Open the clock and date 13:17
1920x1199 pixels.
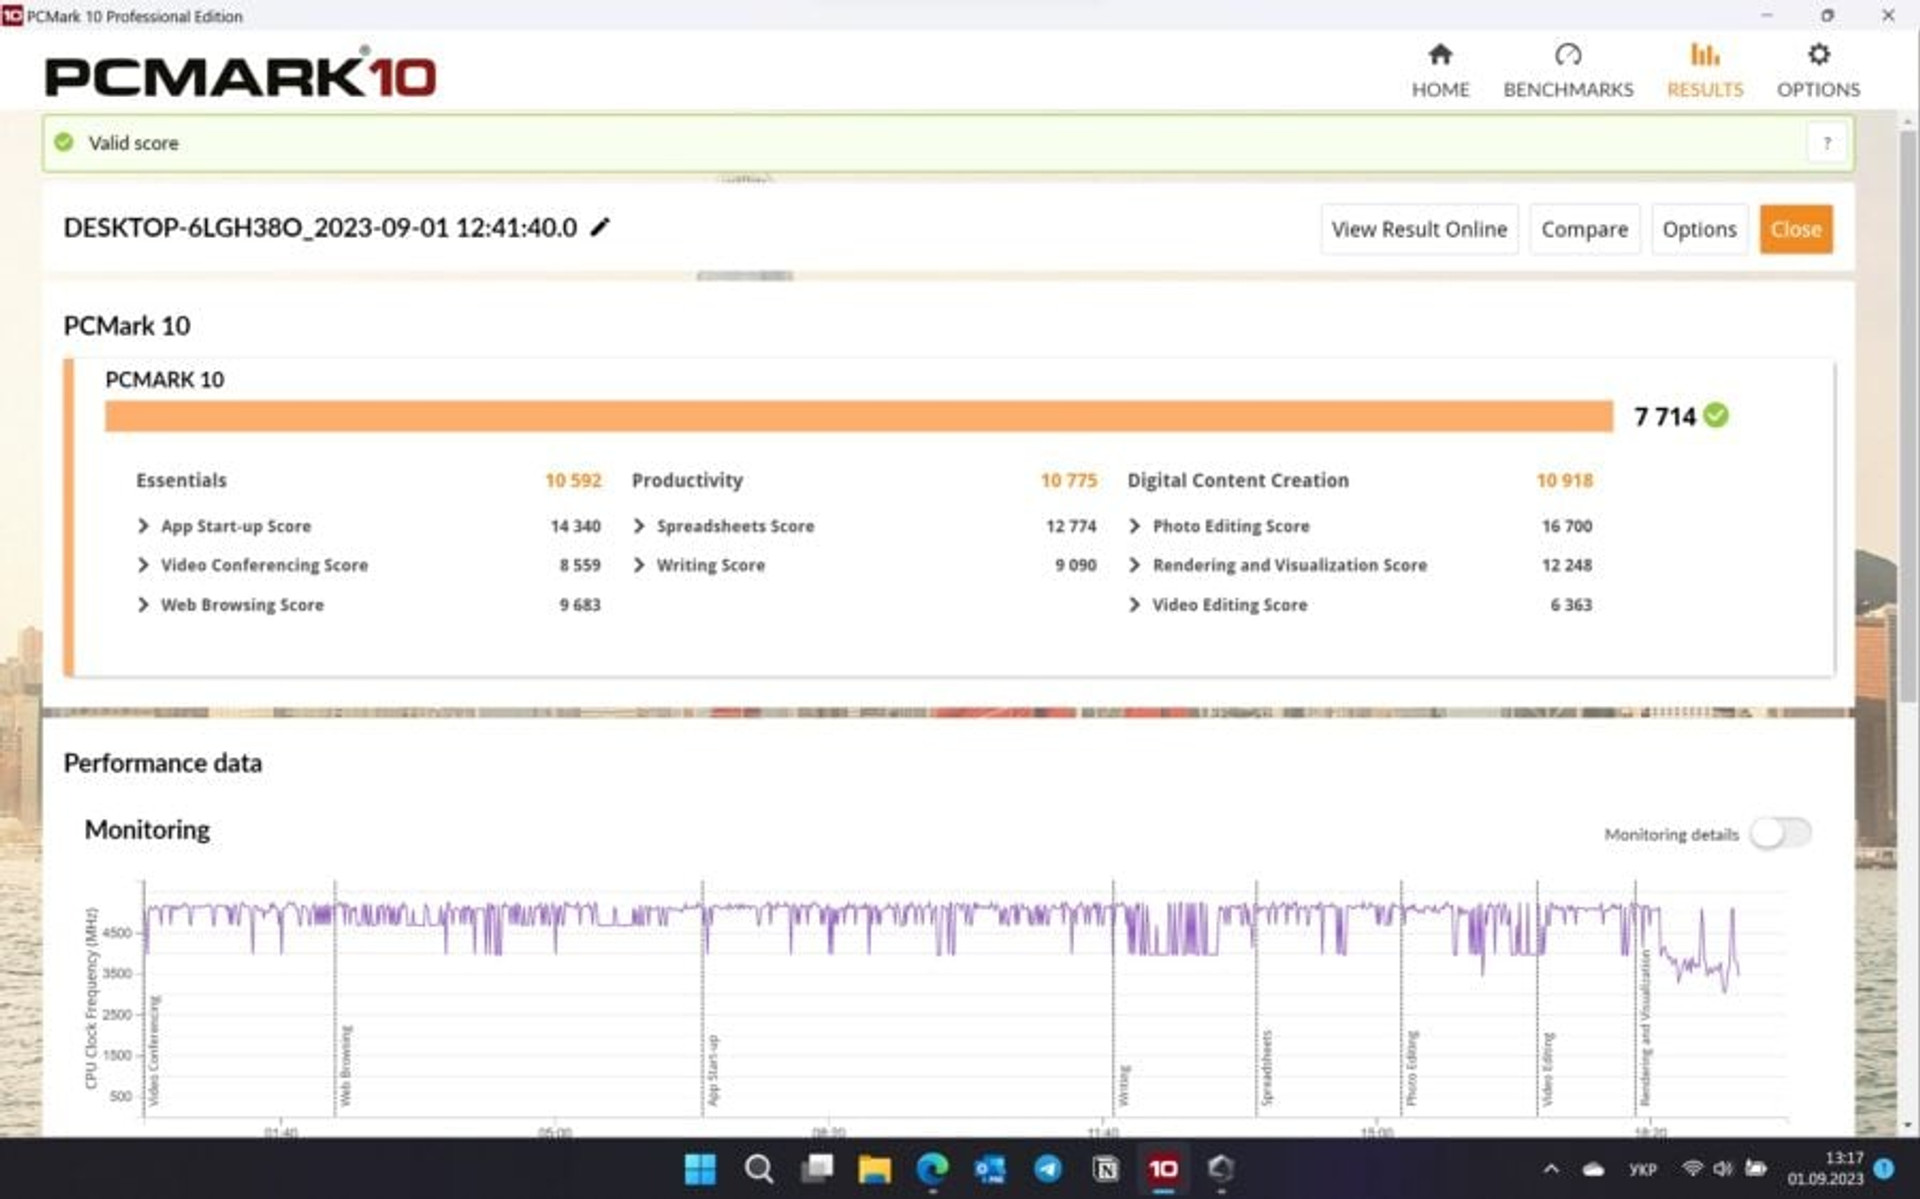(1825, 1168)
